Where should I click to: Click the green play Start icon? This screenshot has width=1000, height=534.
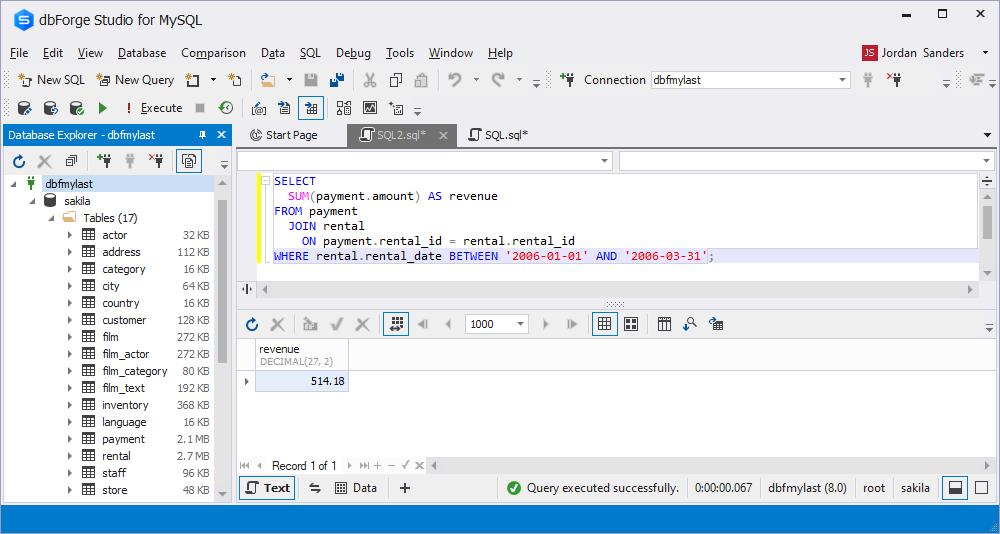[102, 108]
